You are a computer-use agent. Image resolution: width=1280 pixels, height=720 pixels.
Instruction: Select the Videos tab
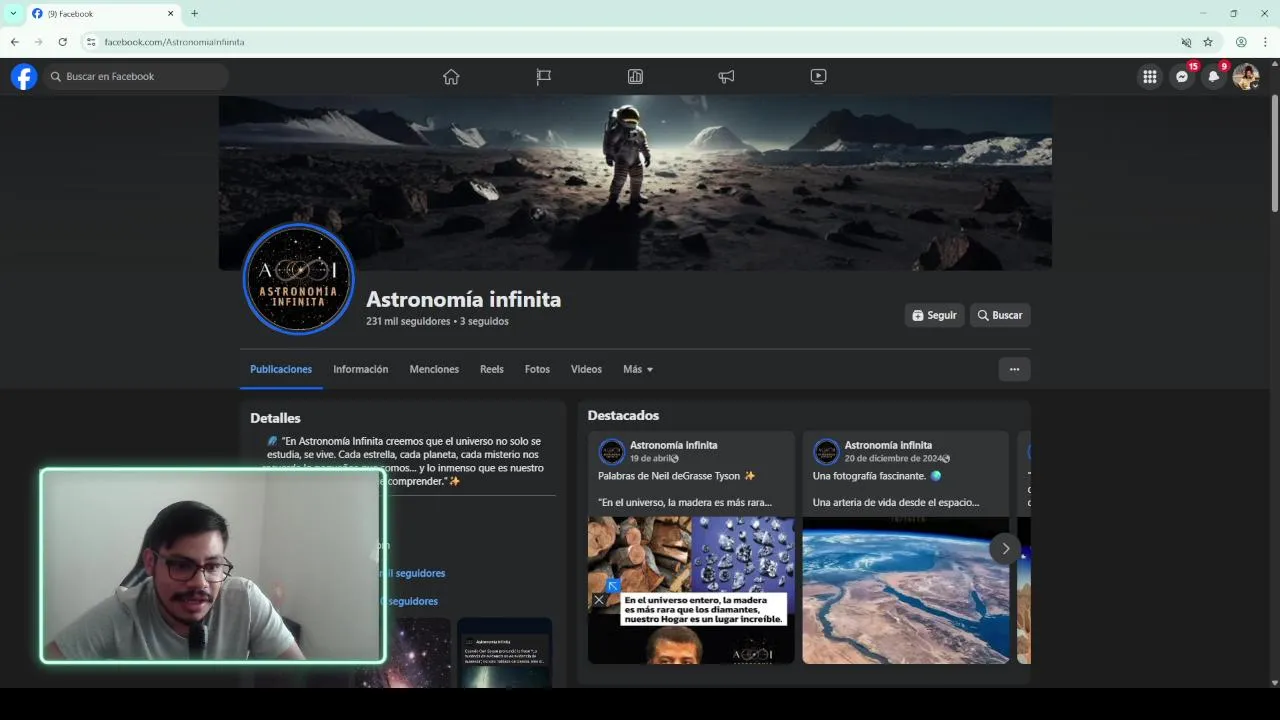pos(586,369)
